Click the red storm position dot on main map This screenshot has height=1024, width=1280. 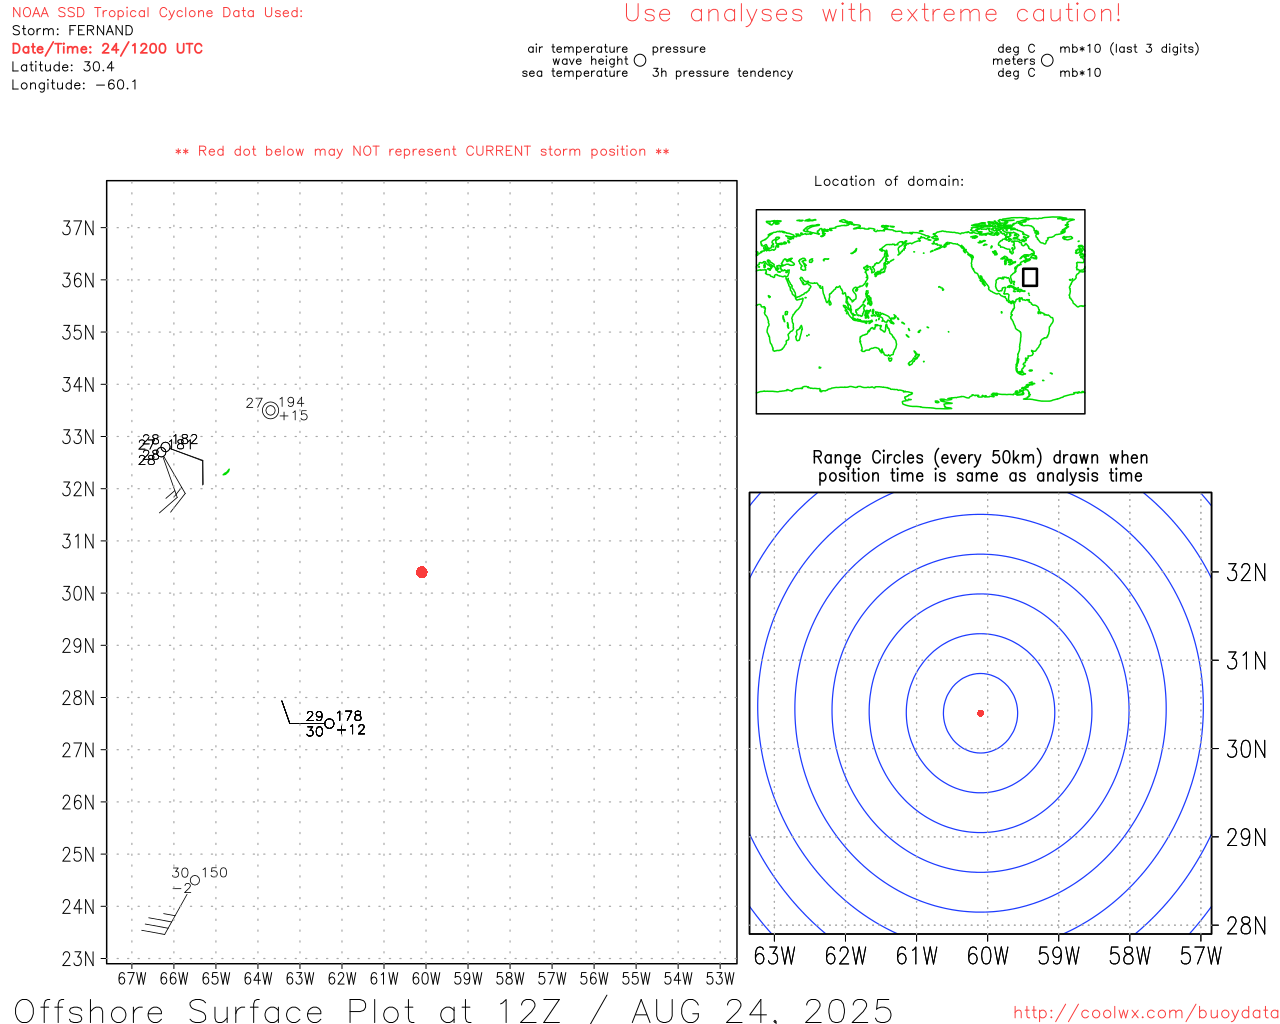[x=421, y=572]
